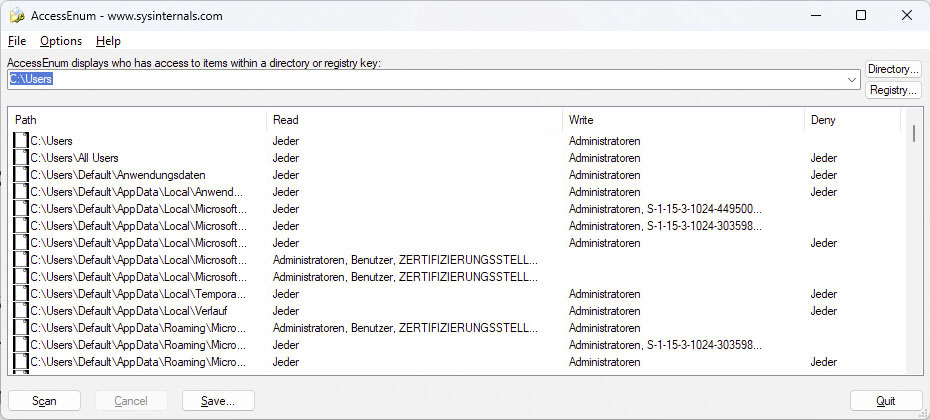
Task: Select the AppData\Local\Anwend... path
Action: tap(137, 192)
